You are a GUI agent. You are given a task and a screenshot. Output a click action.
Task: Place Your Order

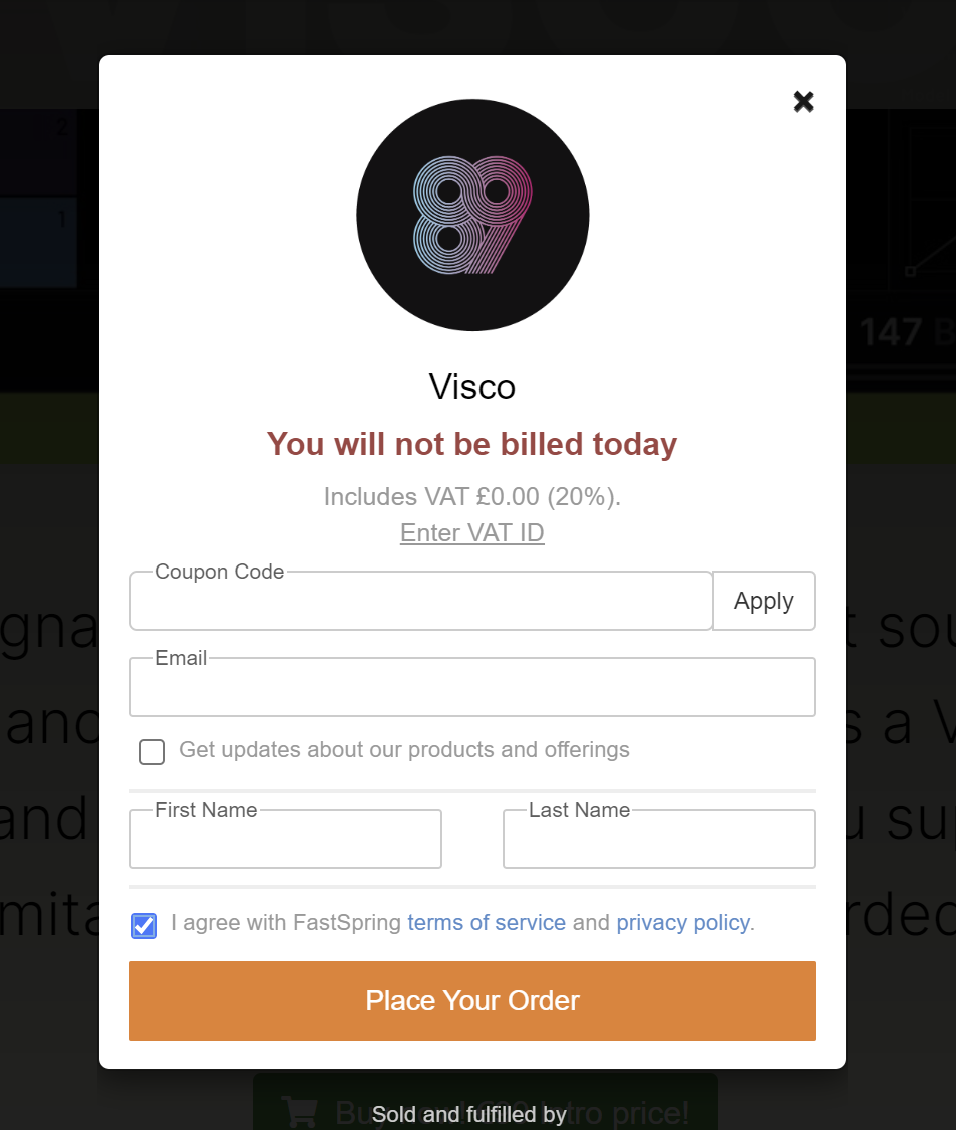pyautogui.click(x=473, y=1000)
